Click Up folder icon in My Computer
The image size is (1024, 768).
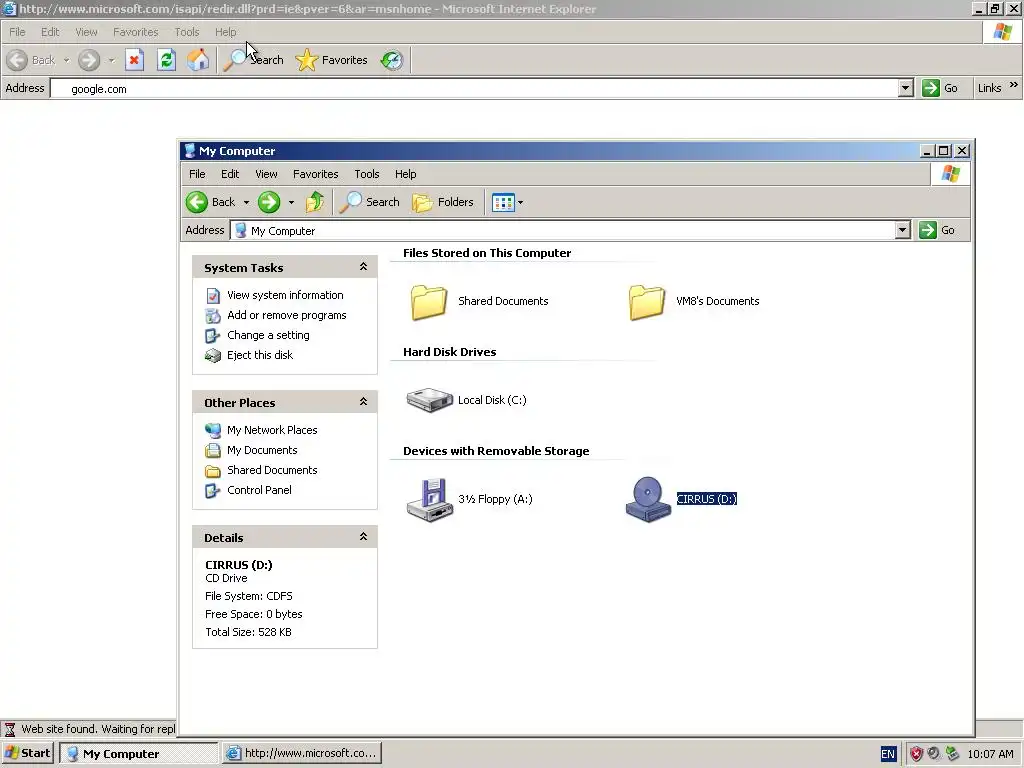(315, 202)
